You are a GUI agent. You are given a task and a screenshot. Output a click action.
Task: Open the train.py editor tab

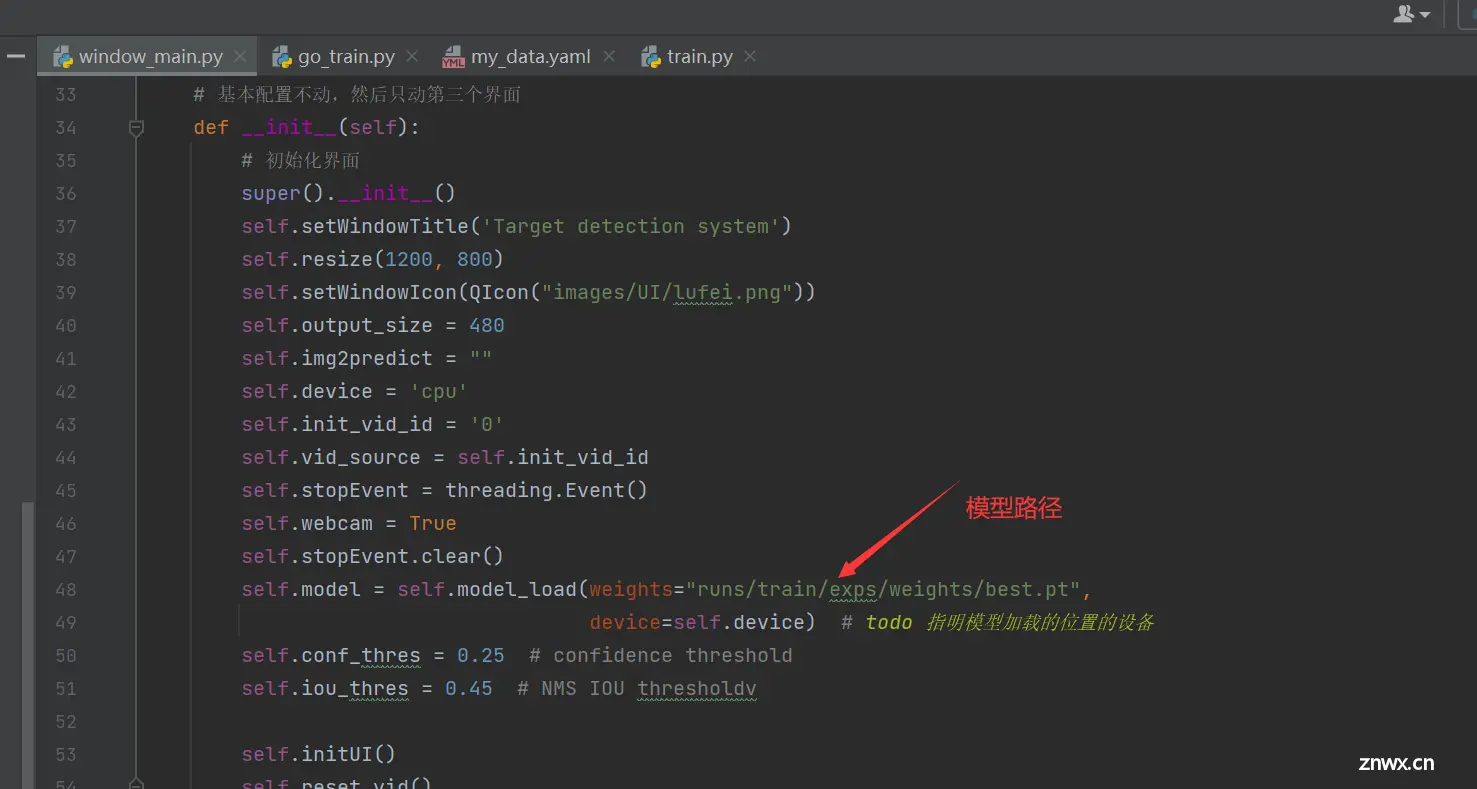(699, 57)
